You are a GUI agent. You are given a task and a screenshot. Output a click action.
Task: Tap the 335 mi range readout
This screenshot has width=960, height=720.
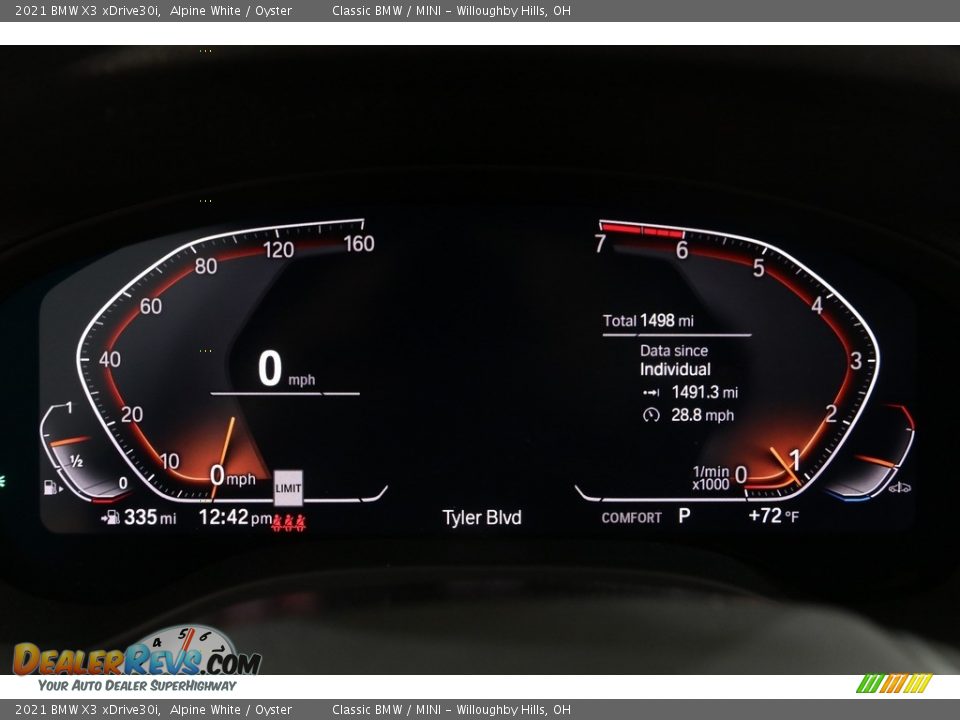(x=150, y=517)
